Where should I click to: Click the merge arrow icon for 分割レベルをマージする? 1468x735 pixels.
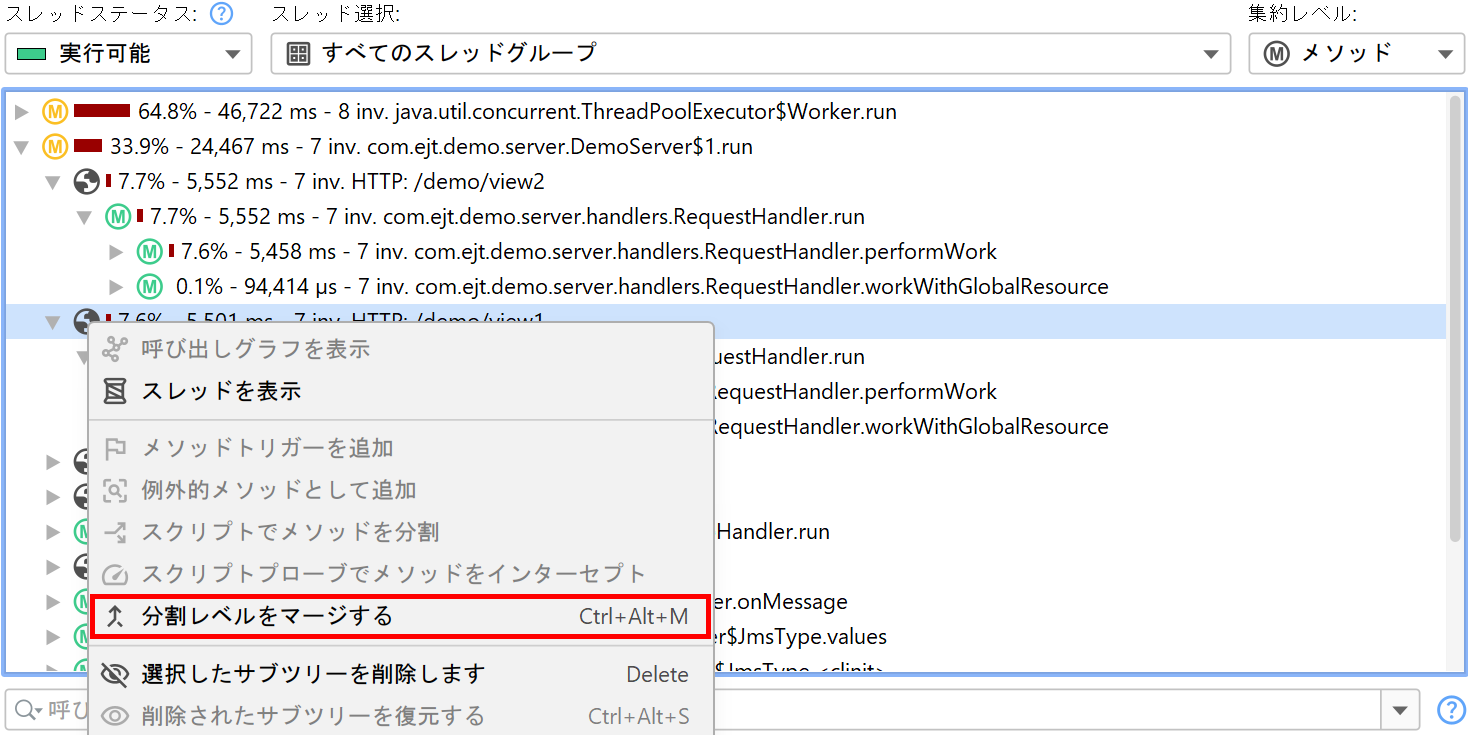116,617
